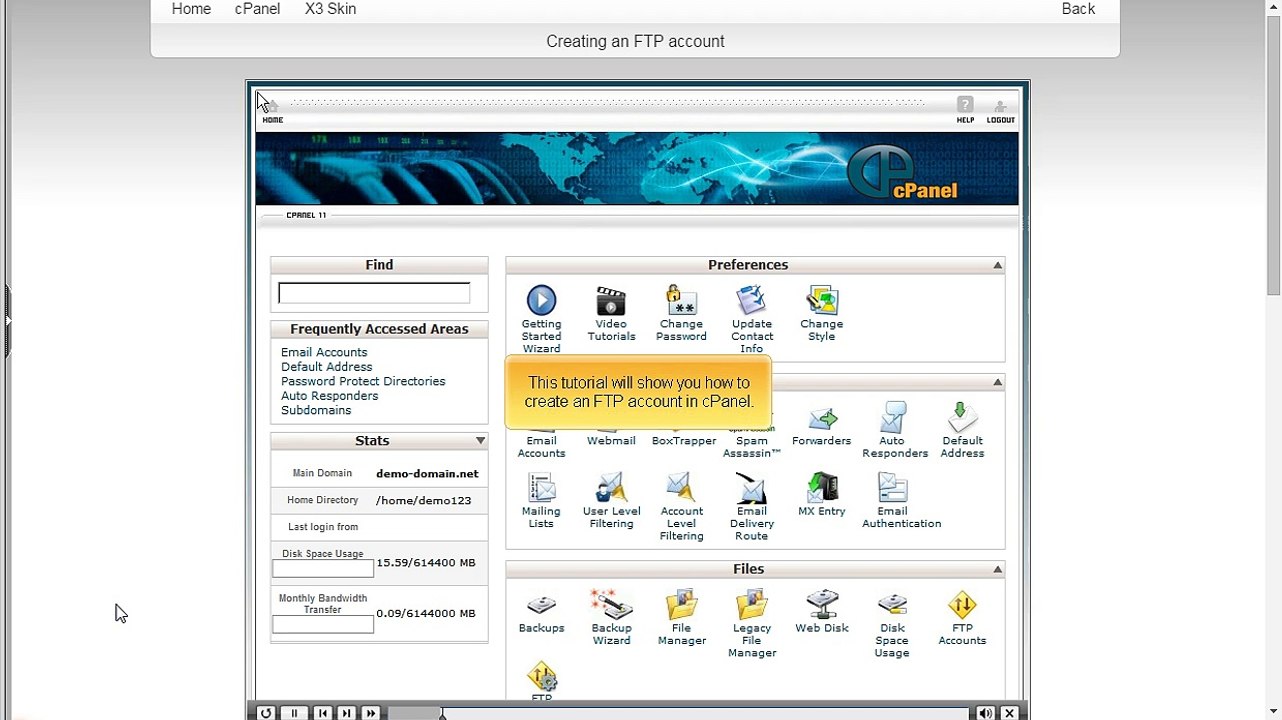Screen dimensions: 1282x720
Task: Open Account Level Filtering
Action: (x=681, y=488)
